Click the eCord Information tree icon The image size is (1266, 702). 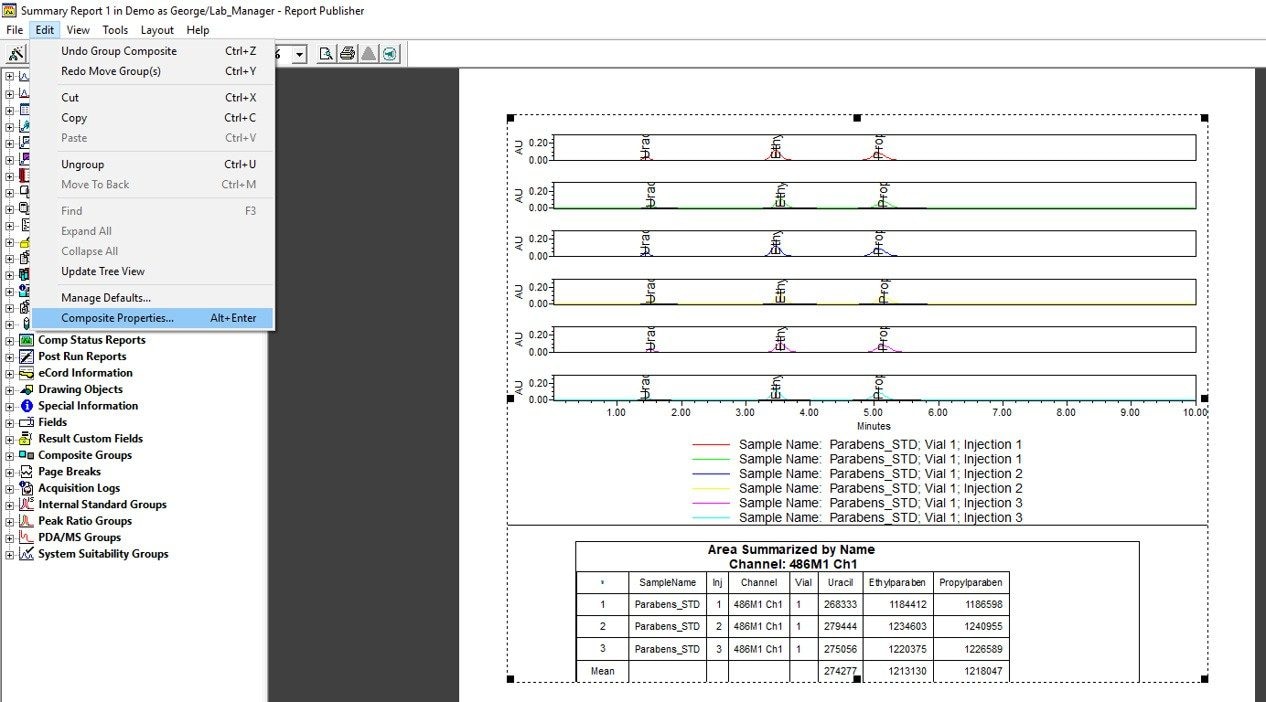(x=25, y=373)
